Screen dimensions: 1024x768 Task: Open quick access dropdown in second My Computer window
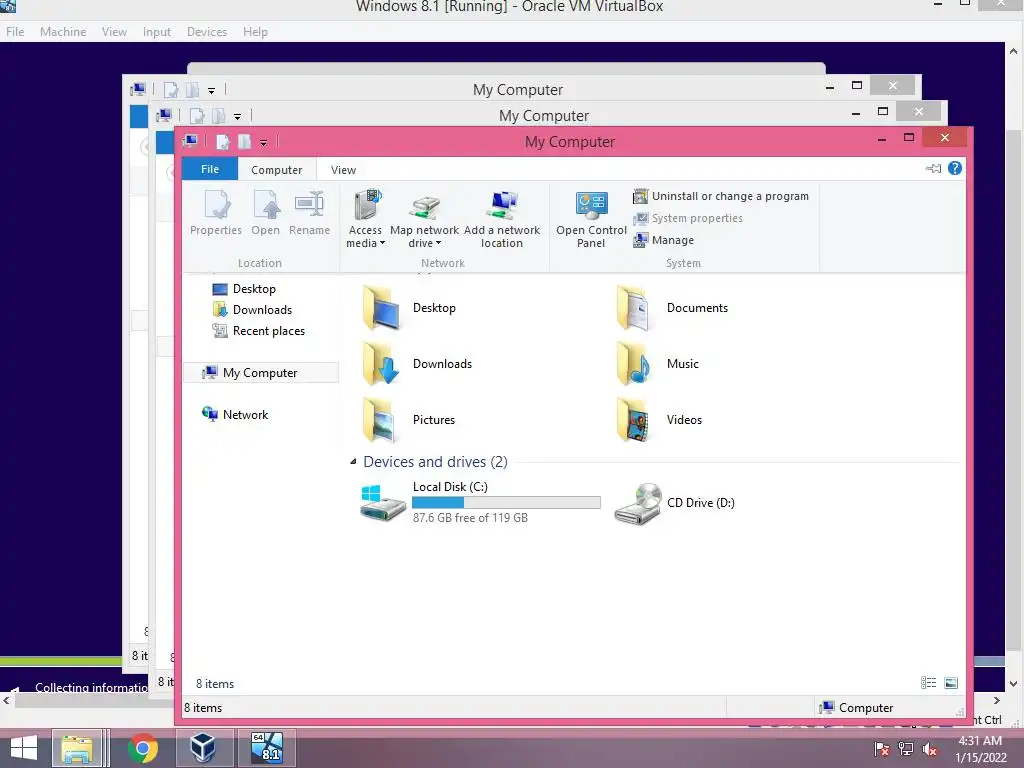point(237,116)
